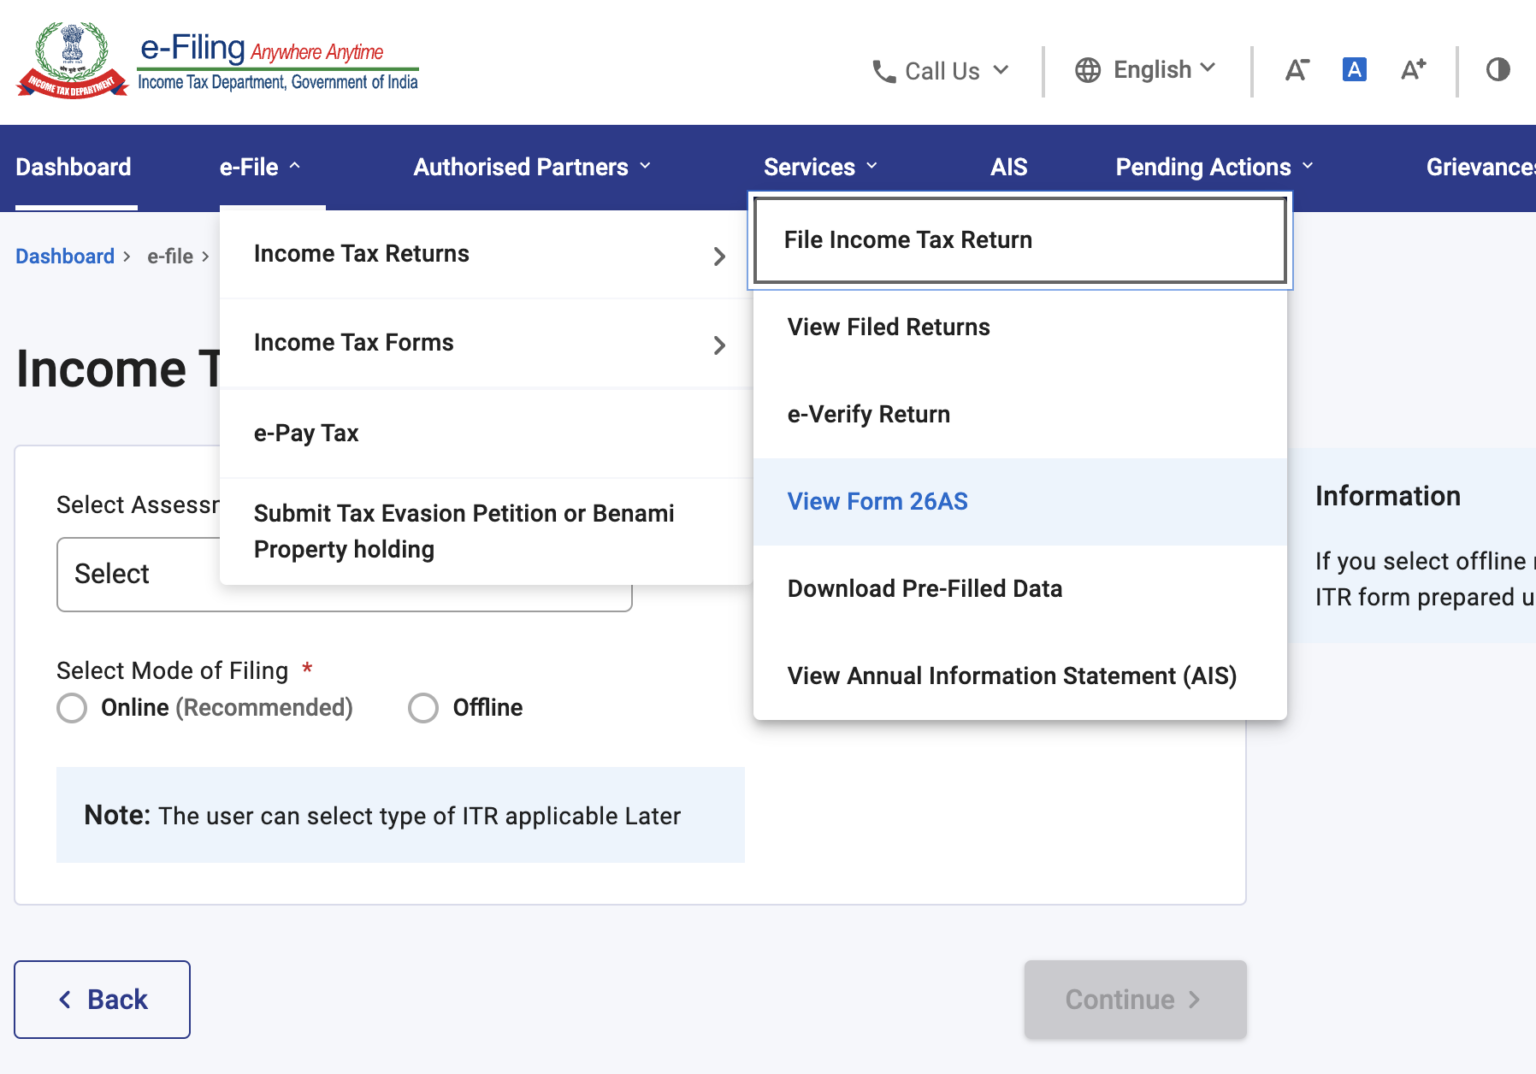The image size is (1536, 1074).
Task: Open the Select Assessment Year combo box
Action: click(x=344, y=574)
